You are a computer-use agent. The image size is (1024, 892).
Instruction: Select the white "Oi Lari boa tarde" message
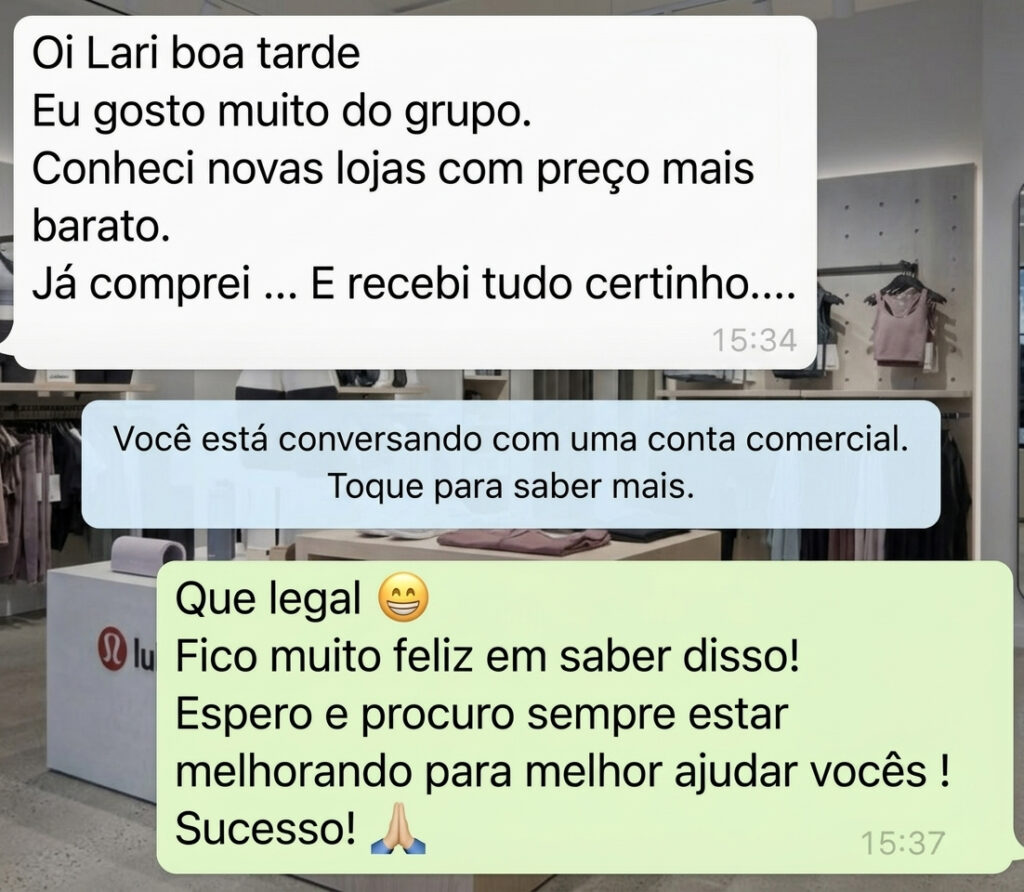415,193
